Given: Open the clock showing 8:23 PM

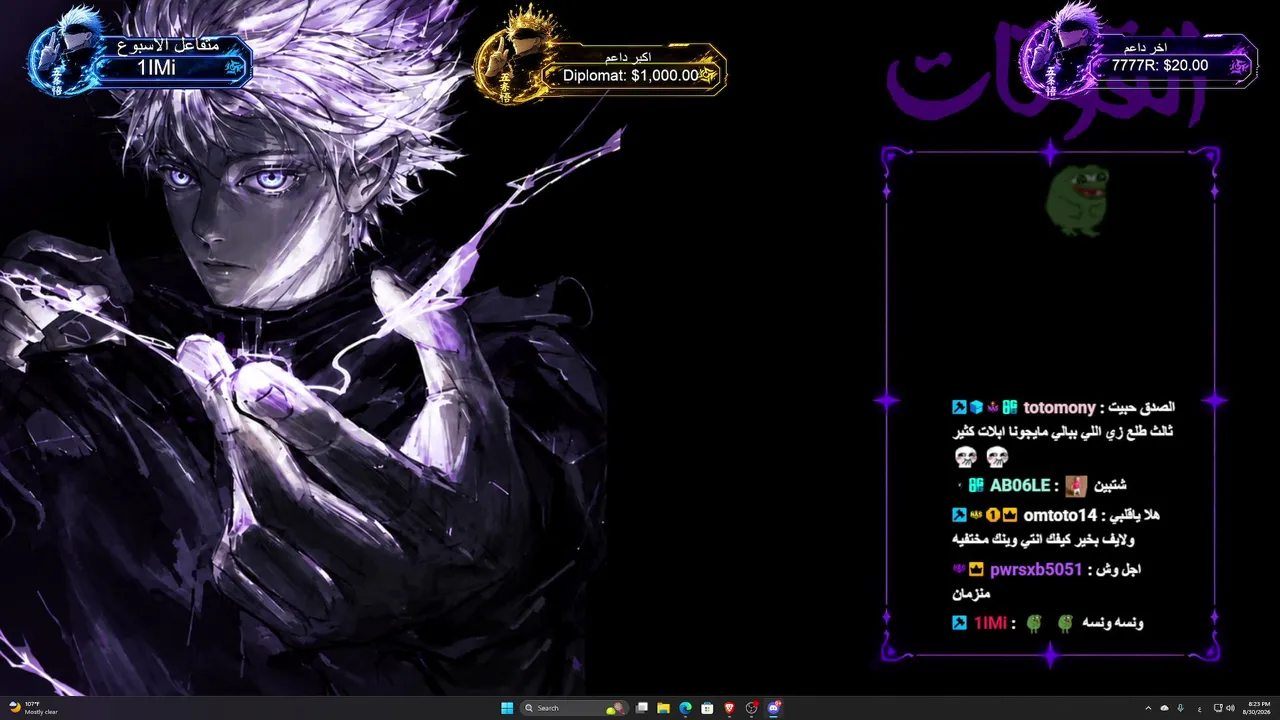Looking at the screenshot, I should 1258,708.
